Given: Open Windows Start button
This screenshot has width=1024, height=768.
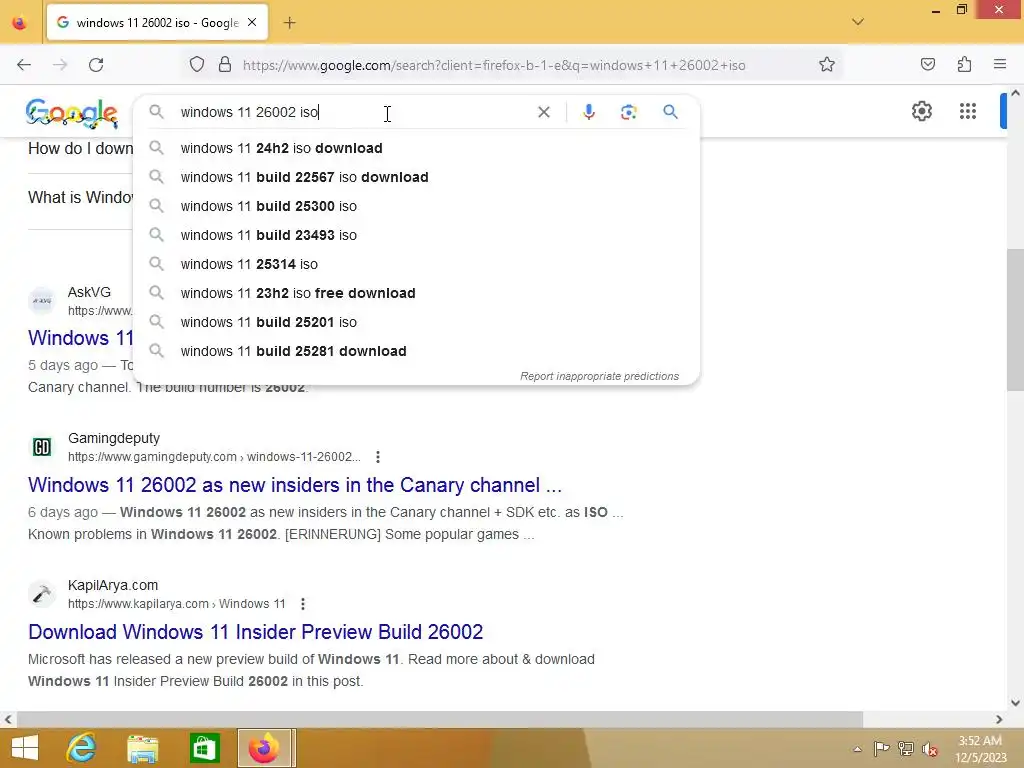Looking at the screenshot, I should (25, 748).
